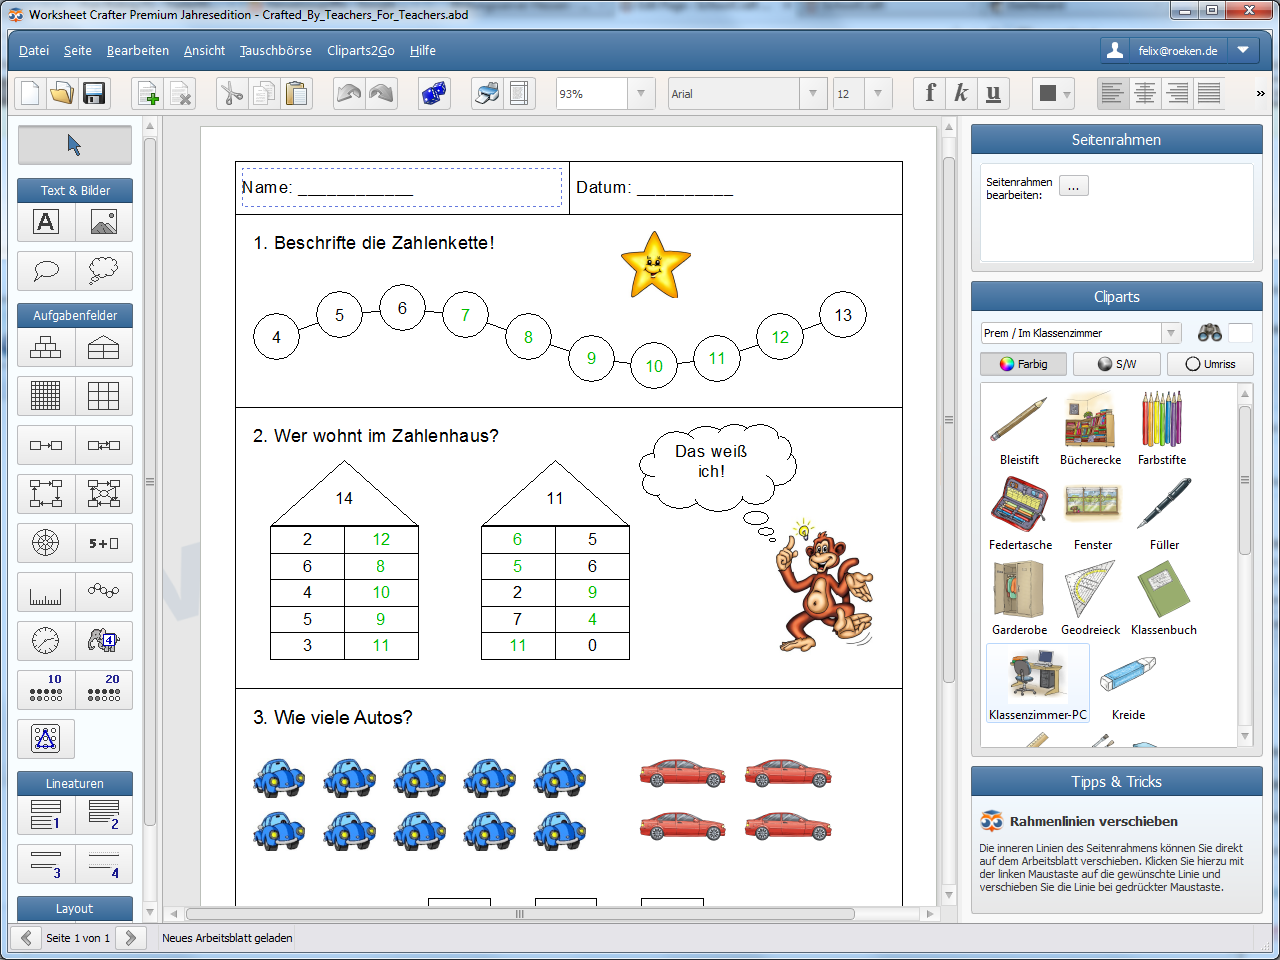Viewport: 1280px width, 960px height.
Task: Select the Klassenzimmer-PC clipart thumbnail
Action: (x=1037, y=682)
